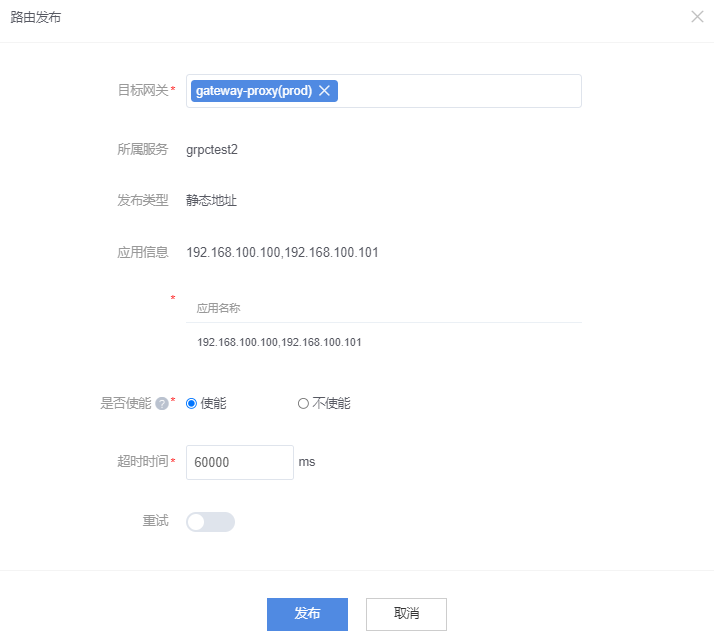Click the 发布类型 value 静态地址
Viewport: 714px width, 639px height.
click(212, 200)
